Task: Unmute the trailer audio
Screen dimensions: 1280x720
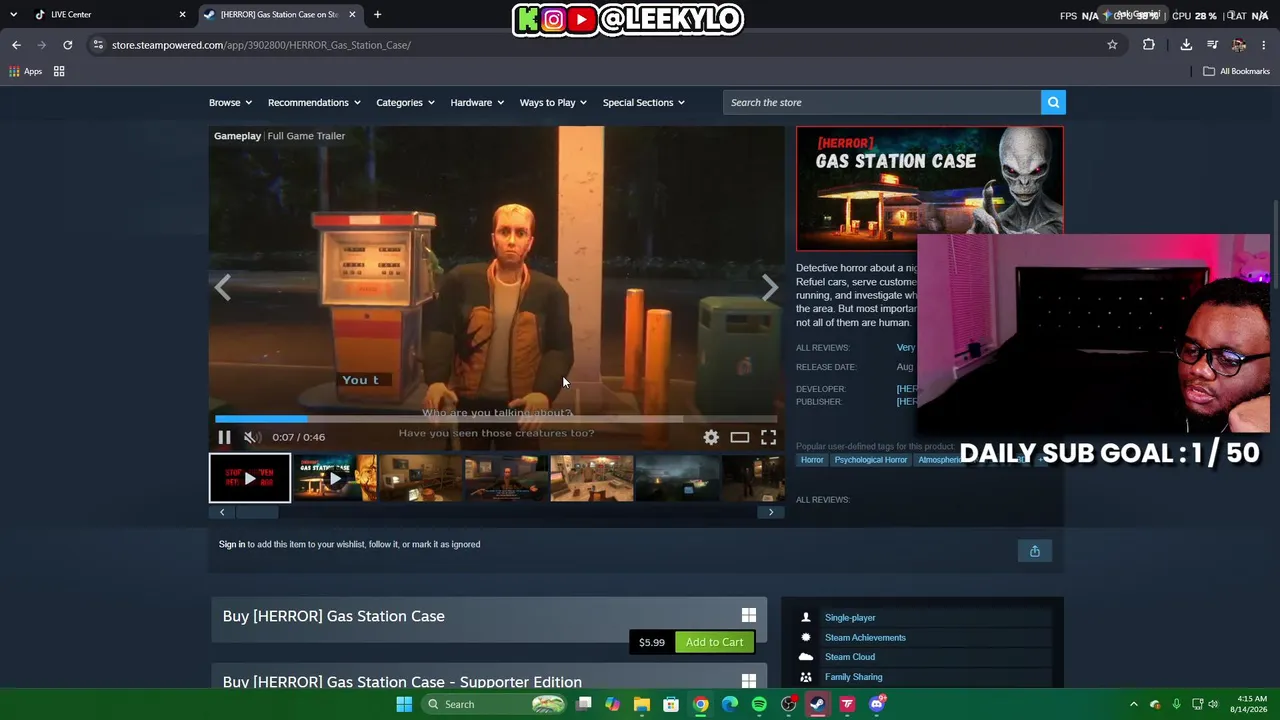Action: [252, 437]
